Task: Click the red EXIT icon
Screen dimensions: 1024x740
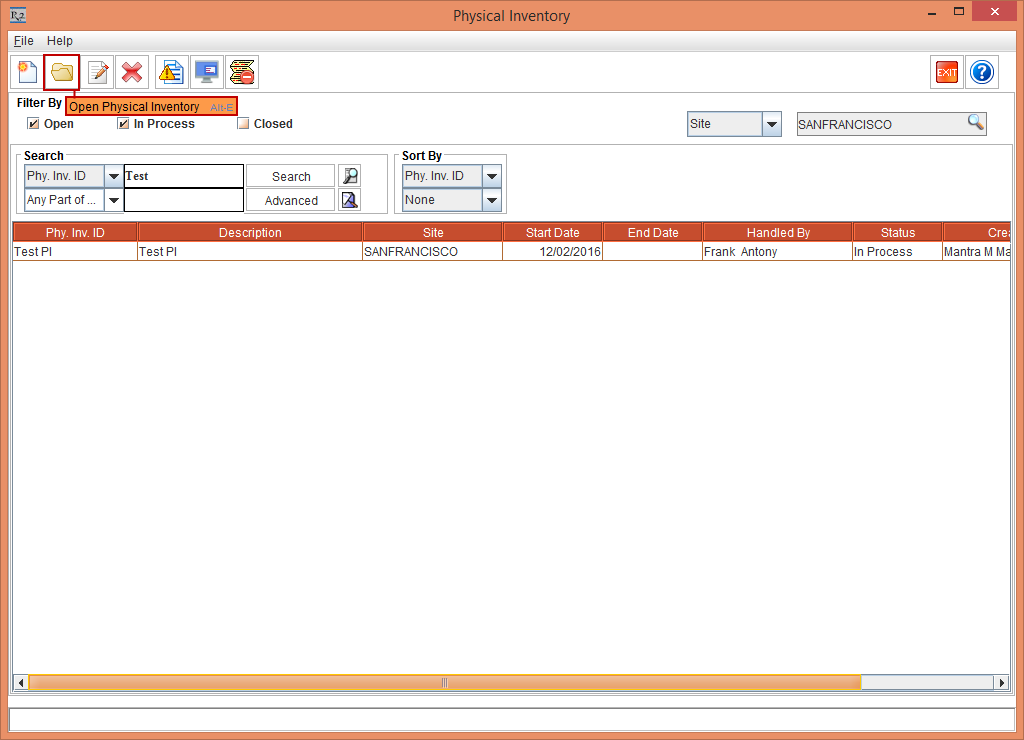Action: click(x=946, y=72)
